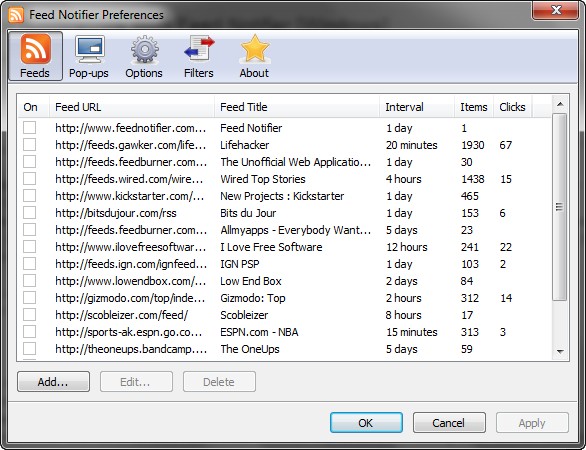The width and height of the screenshot is (586, 450).
Task: Select the http://feeds.ign.com/ignfeed... URL
Action: pyautogui.click(x=131, y=264)
